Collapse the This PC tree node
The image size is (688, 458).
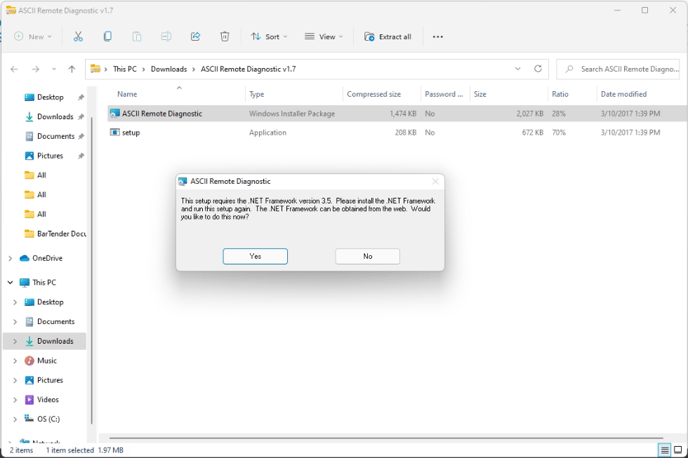[10, 283]
